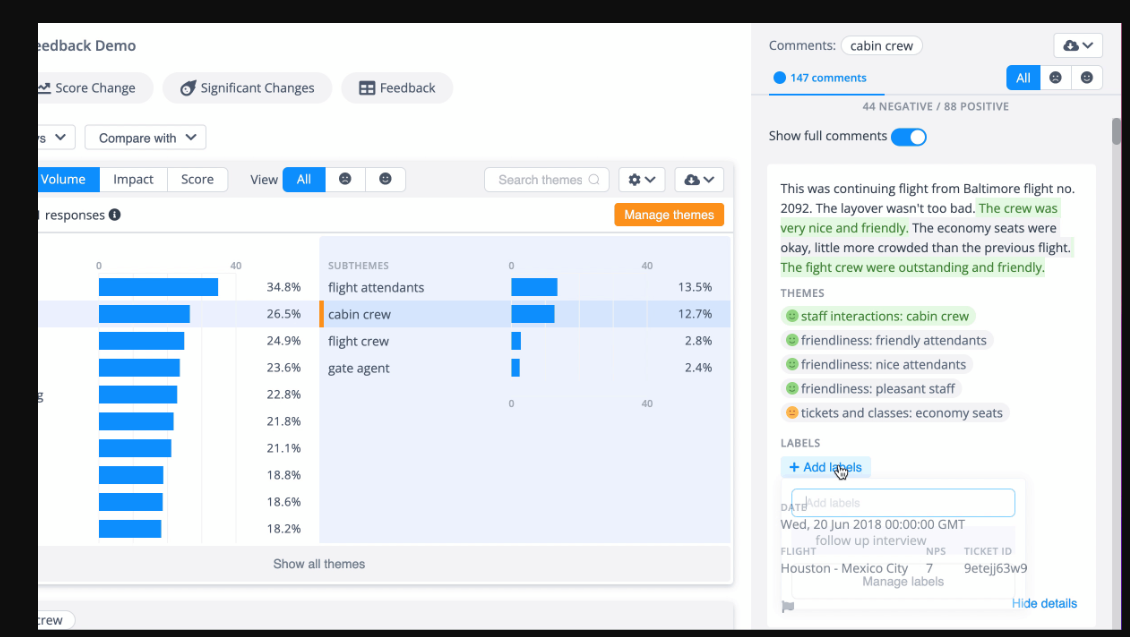The image size is (1130, 637).
Task: Click the Feedback table icon
Action: (x=367, y=88)
